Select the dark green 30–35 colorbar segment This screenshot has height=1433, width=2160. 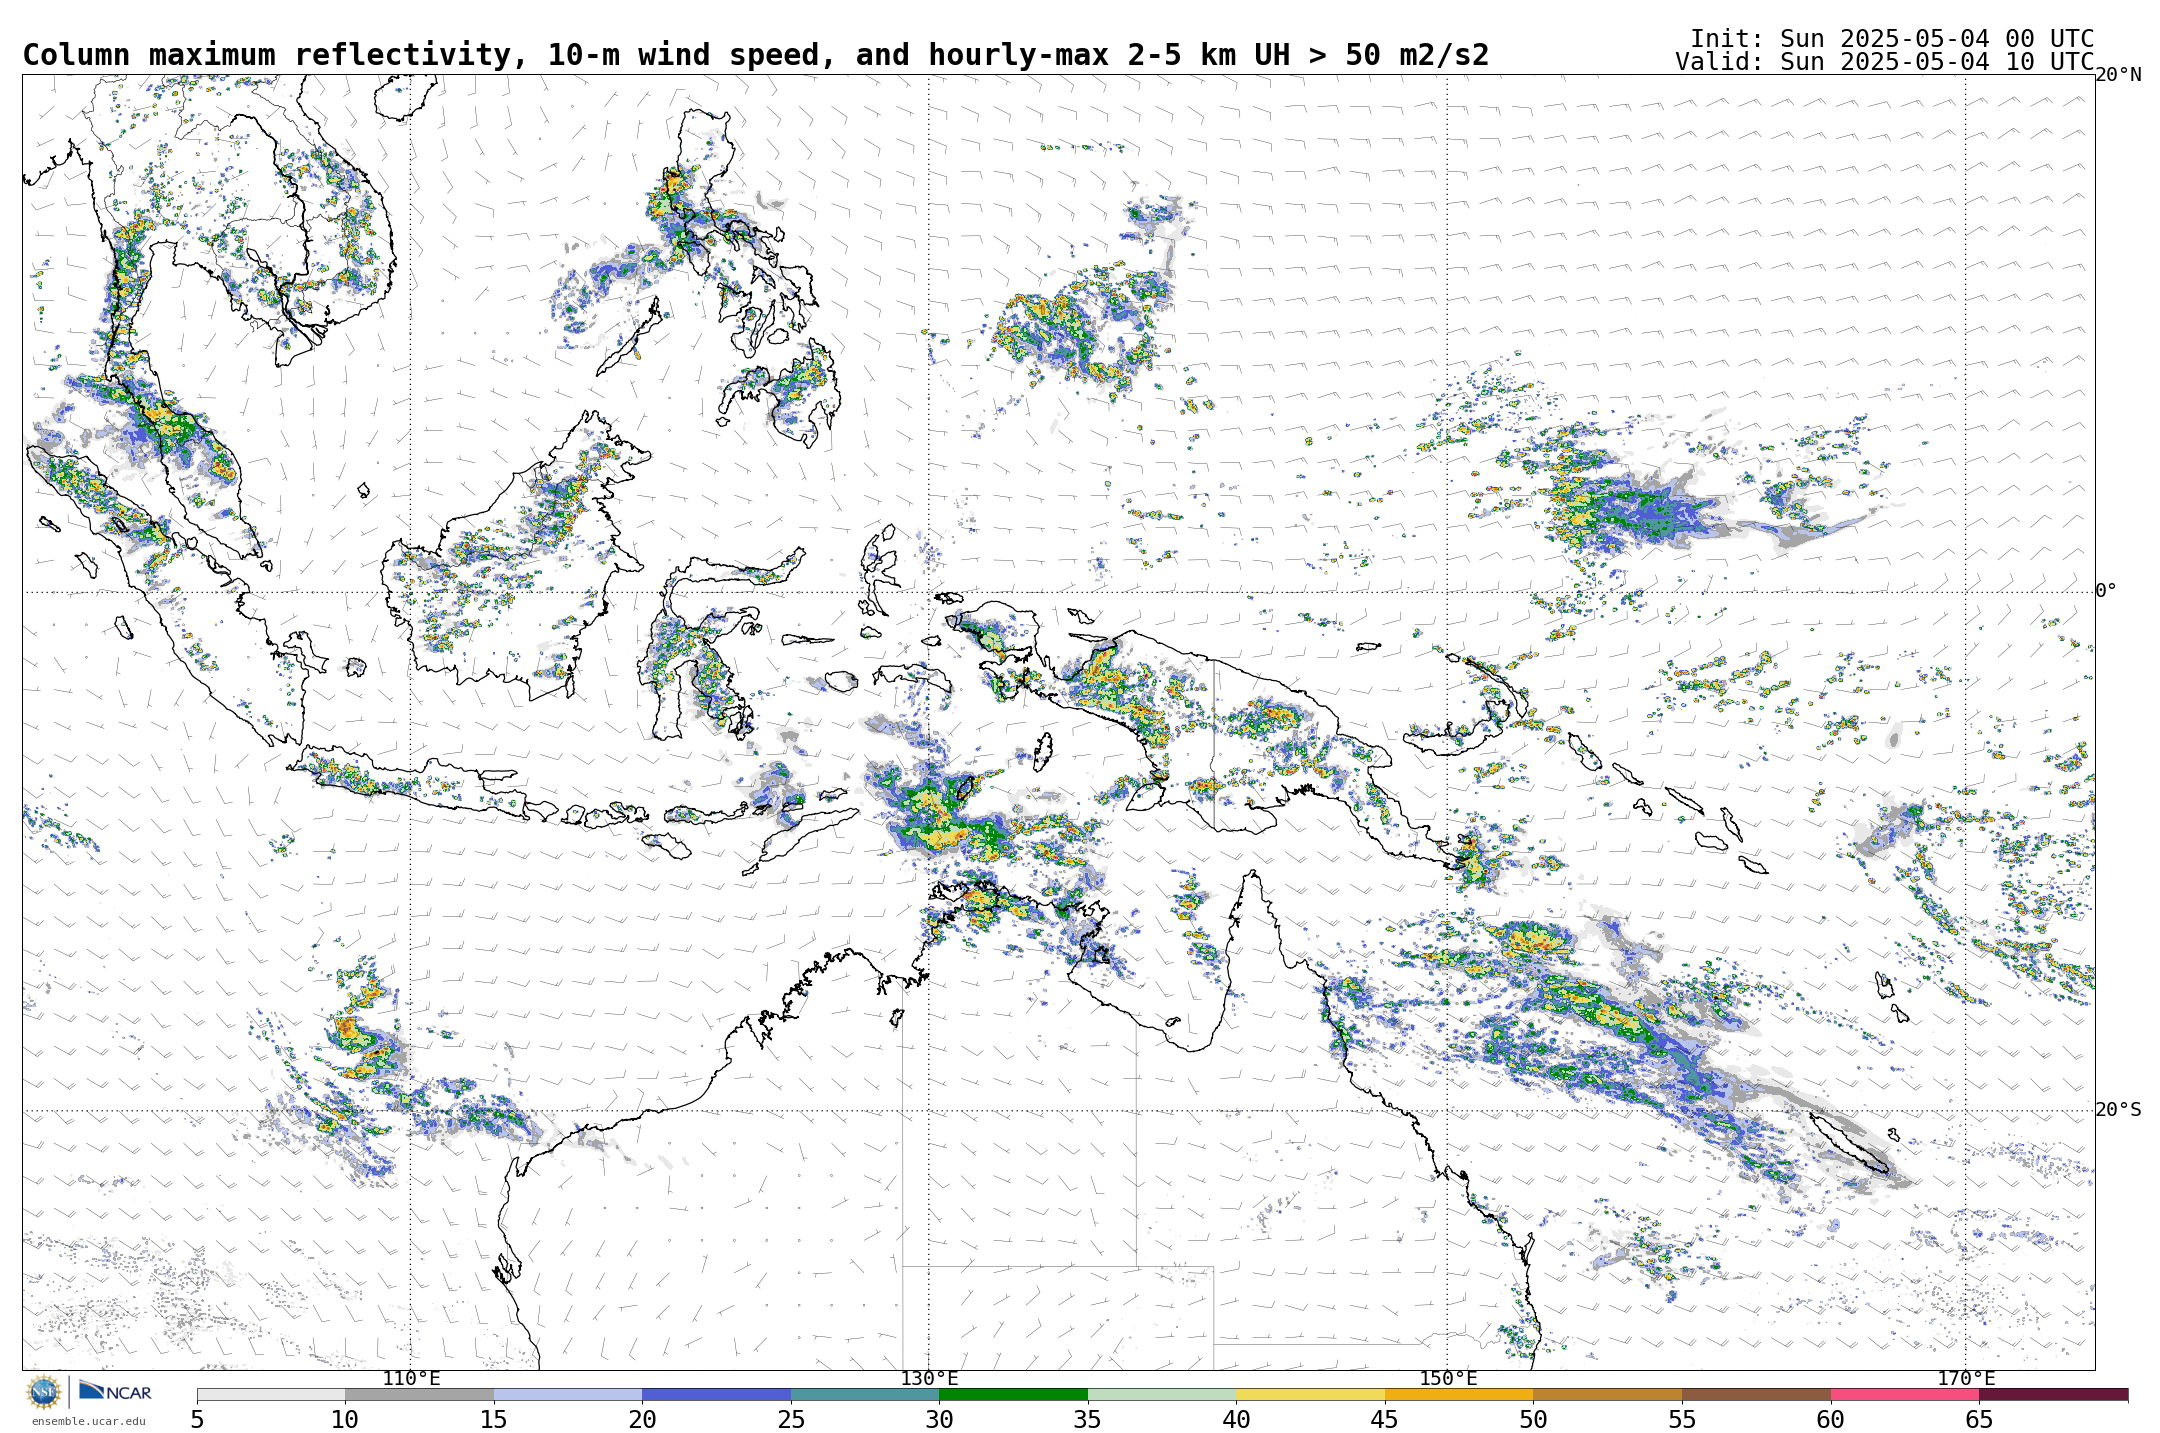(1013, 1394)
